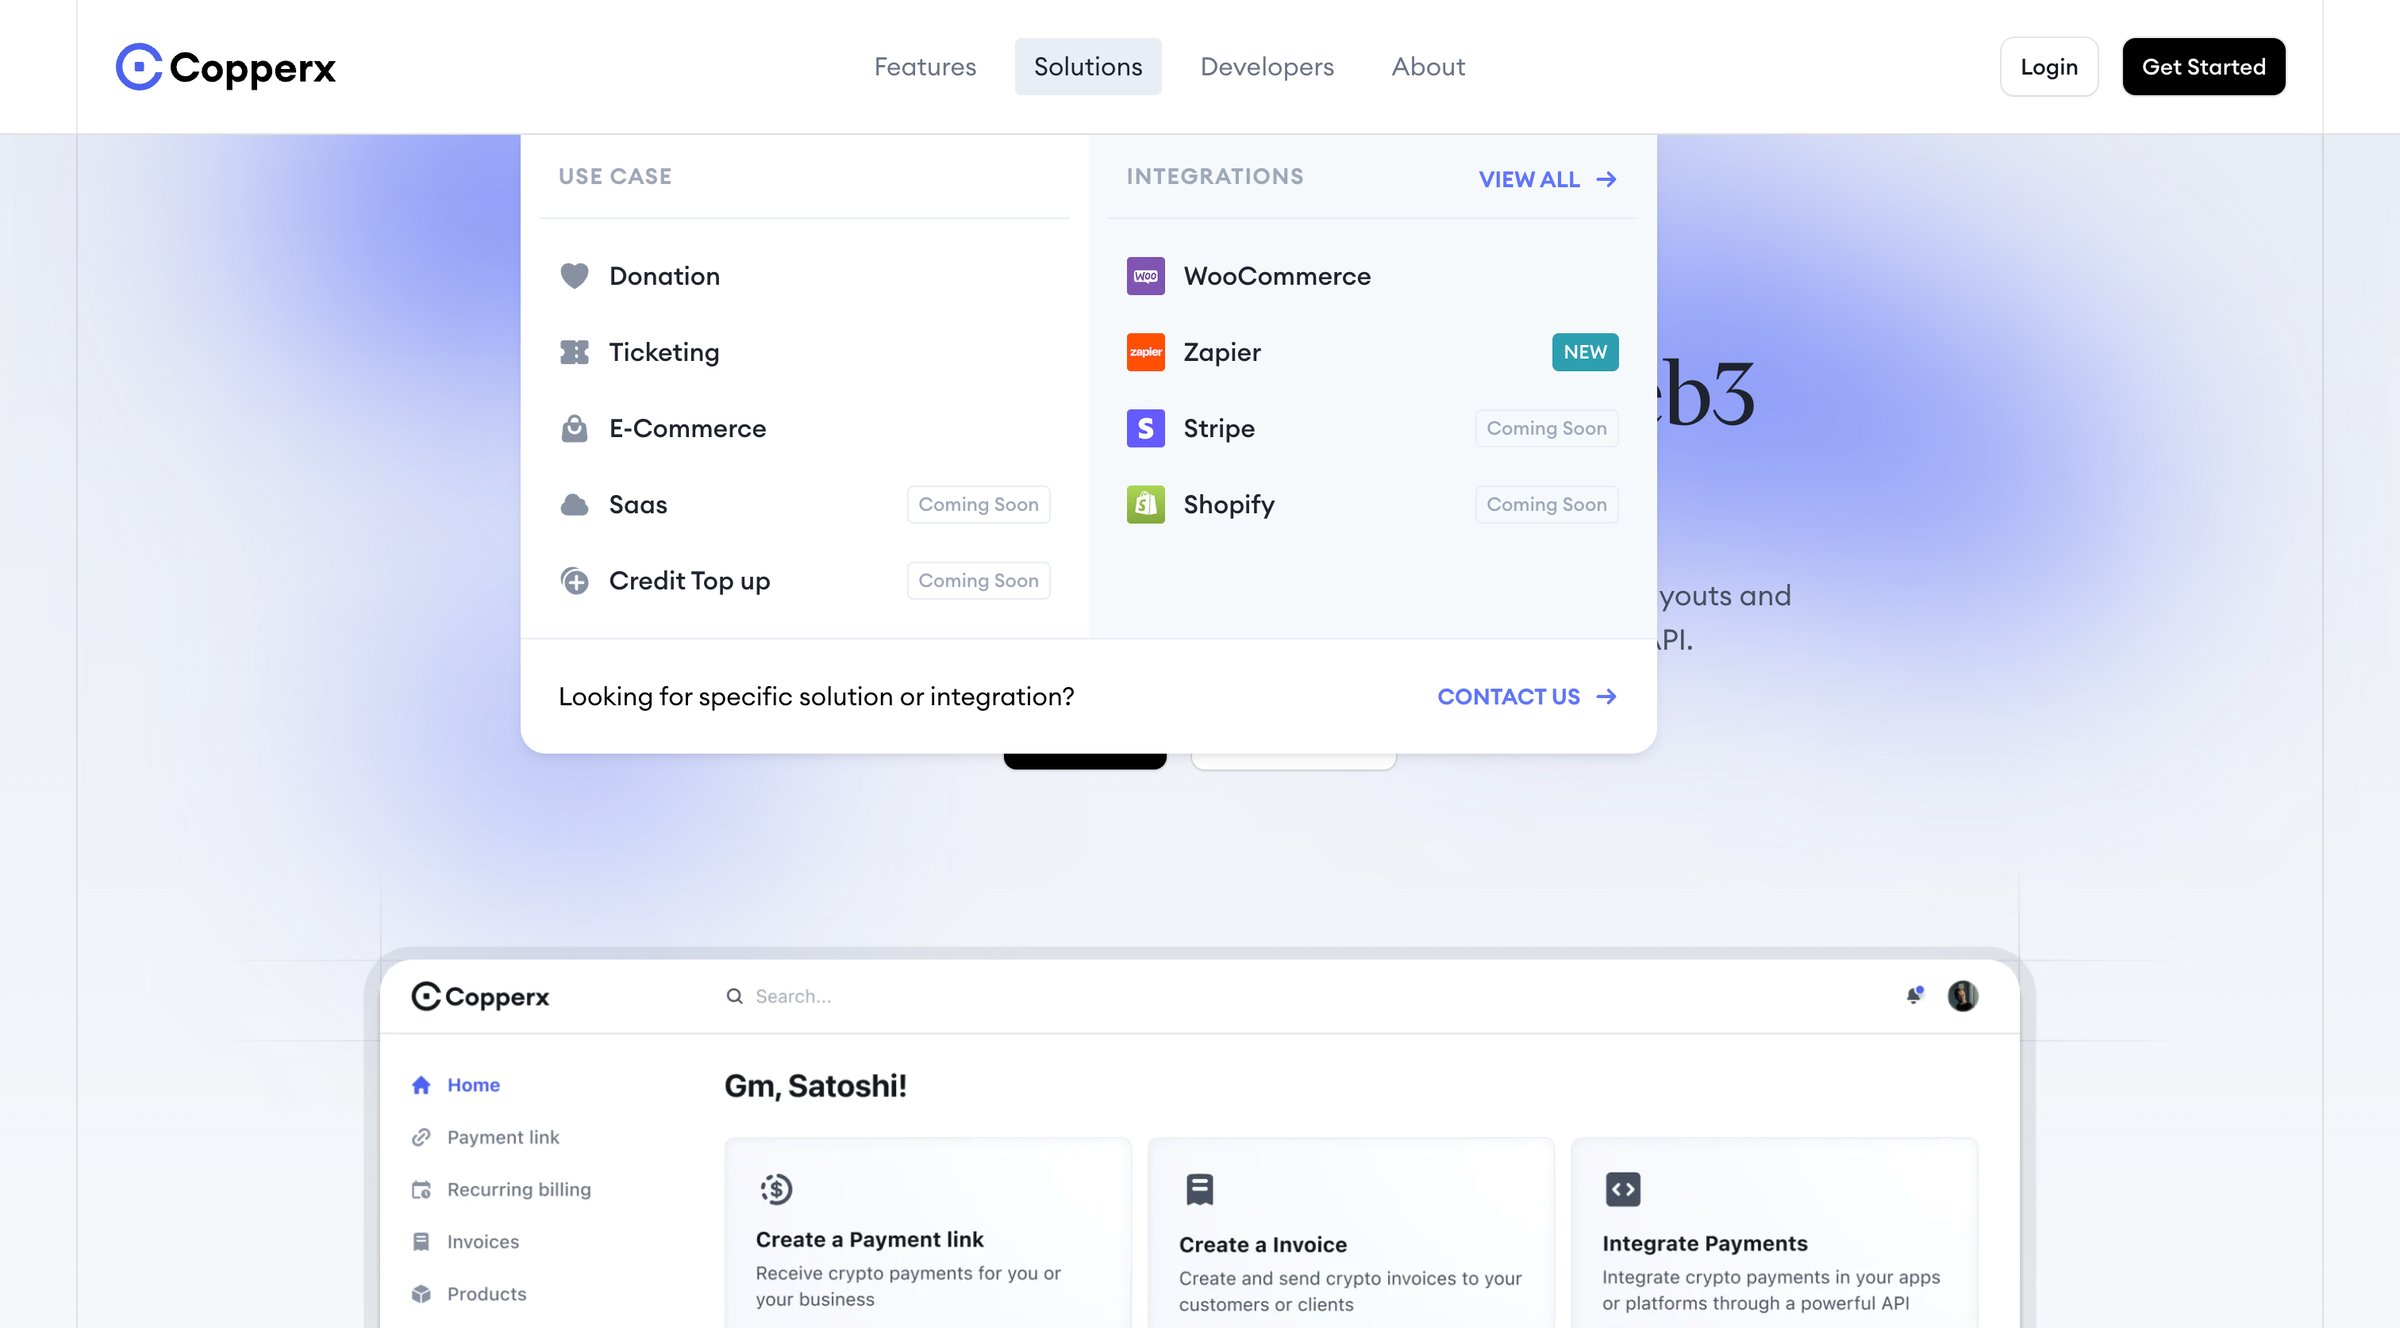
Task: Click the dashboard notification bell icon
Action: click(1914, 995)
